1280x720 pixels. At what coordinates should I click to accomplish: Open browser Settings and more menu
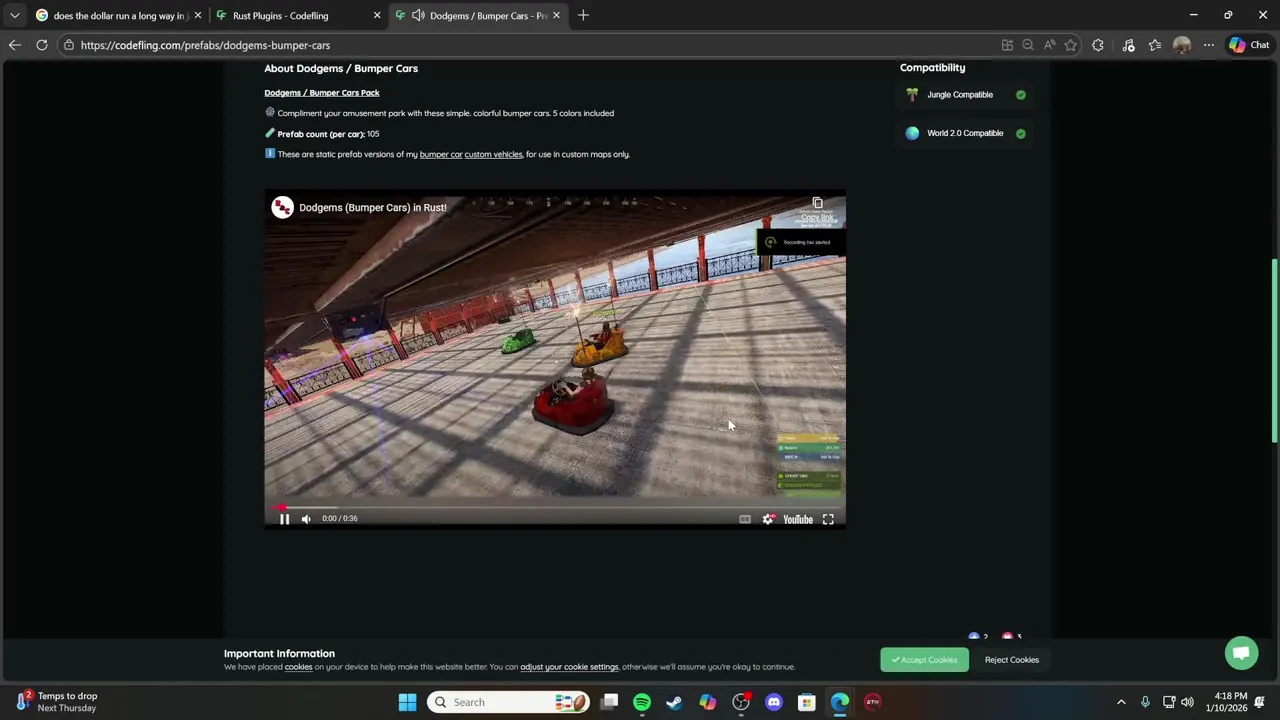click(1208, 45)
